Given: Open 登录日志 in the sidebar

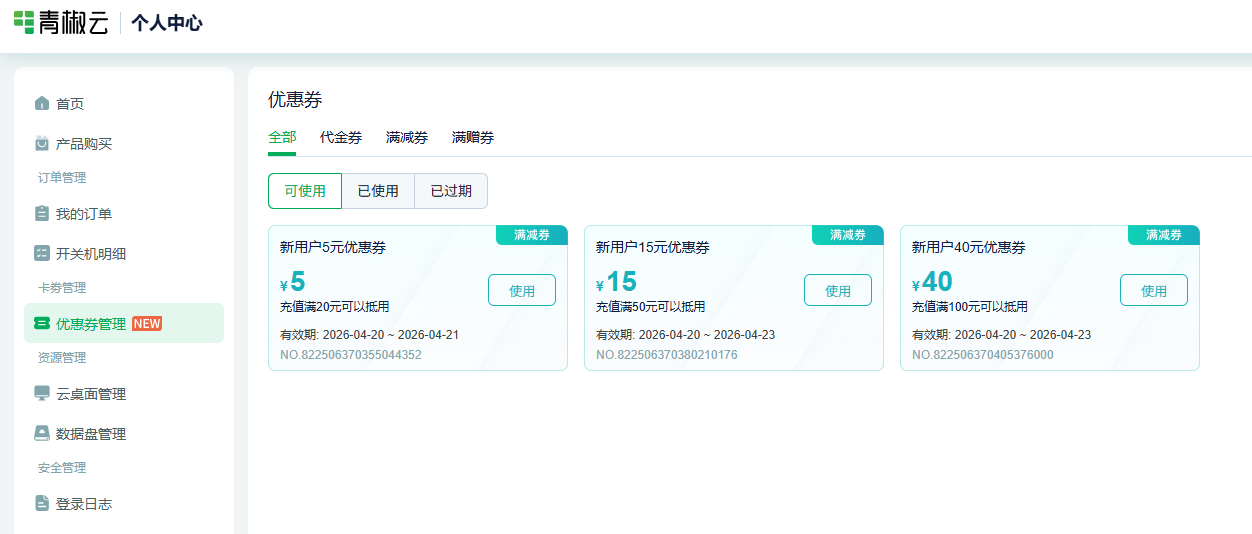Looking at the screenshot, I should [x=84, y=504].
